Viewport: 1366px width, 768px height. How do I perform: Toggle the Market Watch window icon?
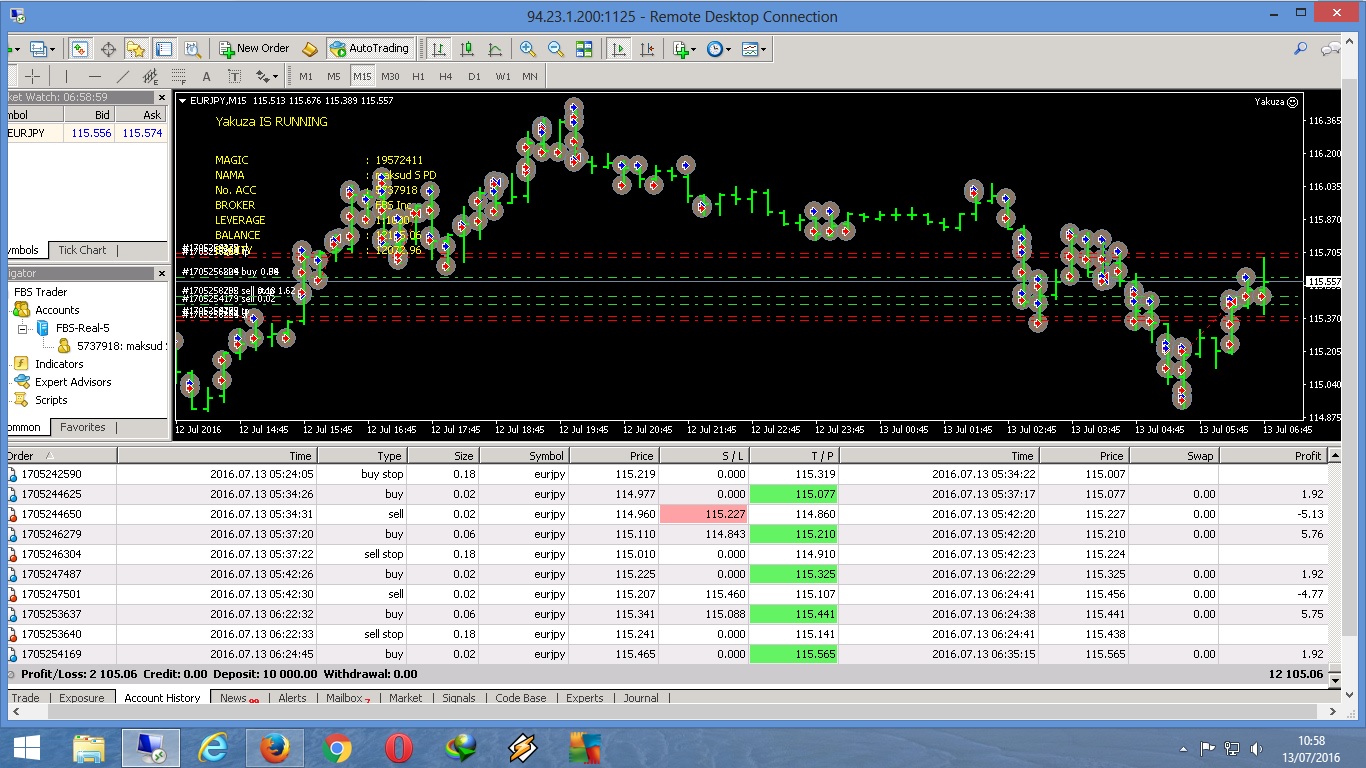pos(80,48)
